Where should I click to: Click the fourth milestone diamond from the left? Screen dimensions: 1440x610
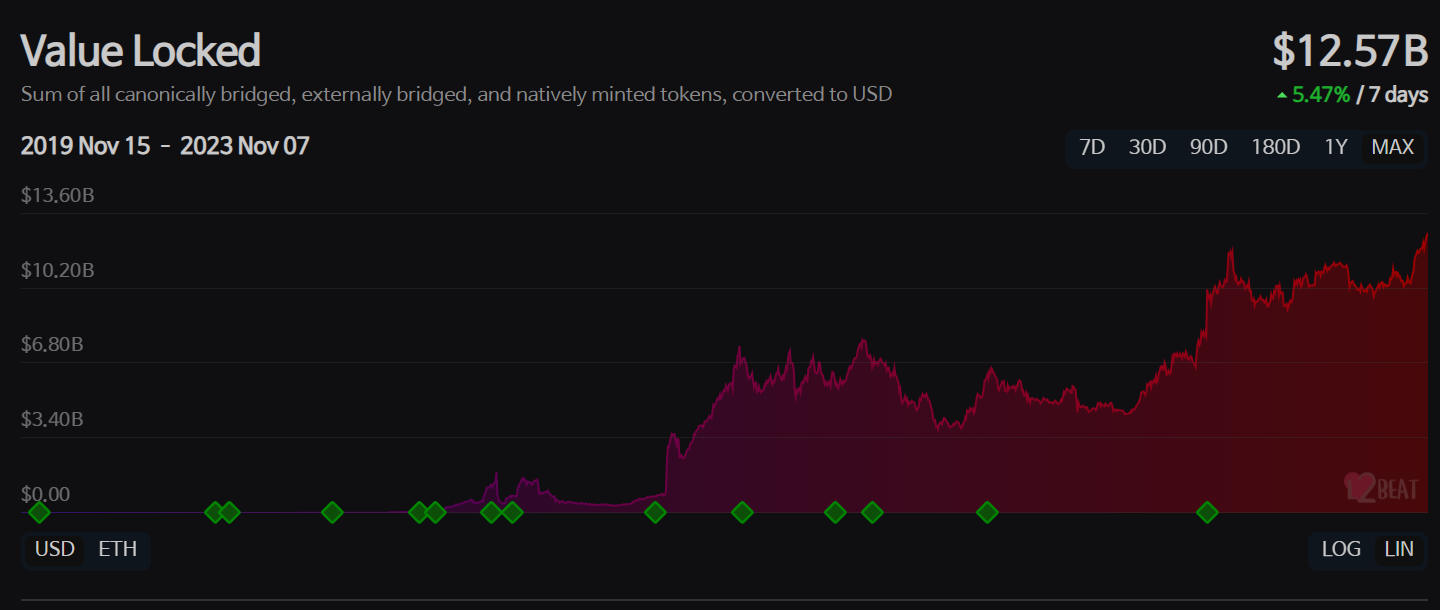[332, 513]
